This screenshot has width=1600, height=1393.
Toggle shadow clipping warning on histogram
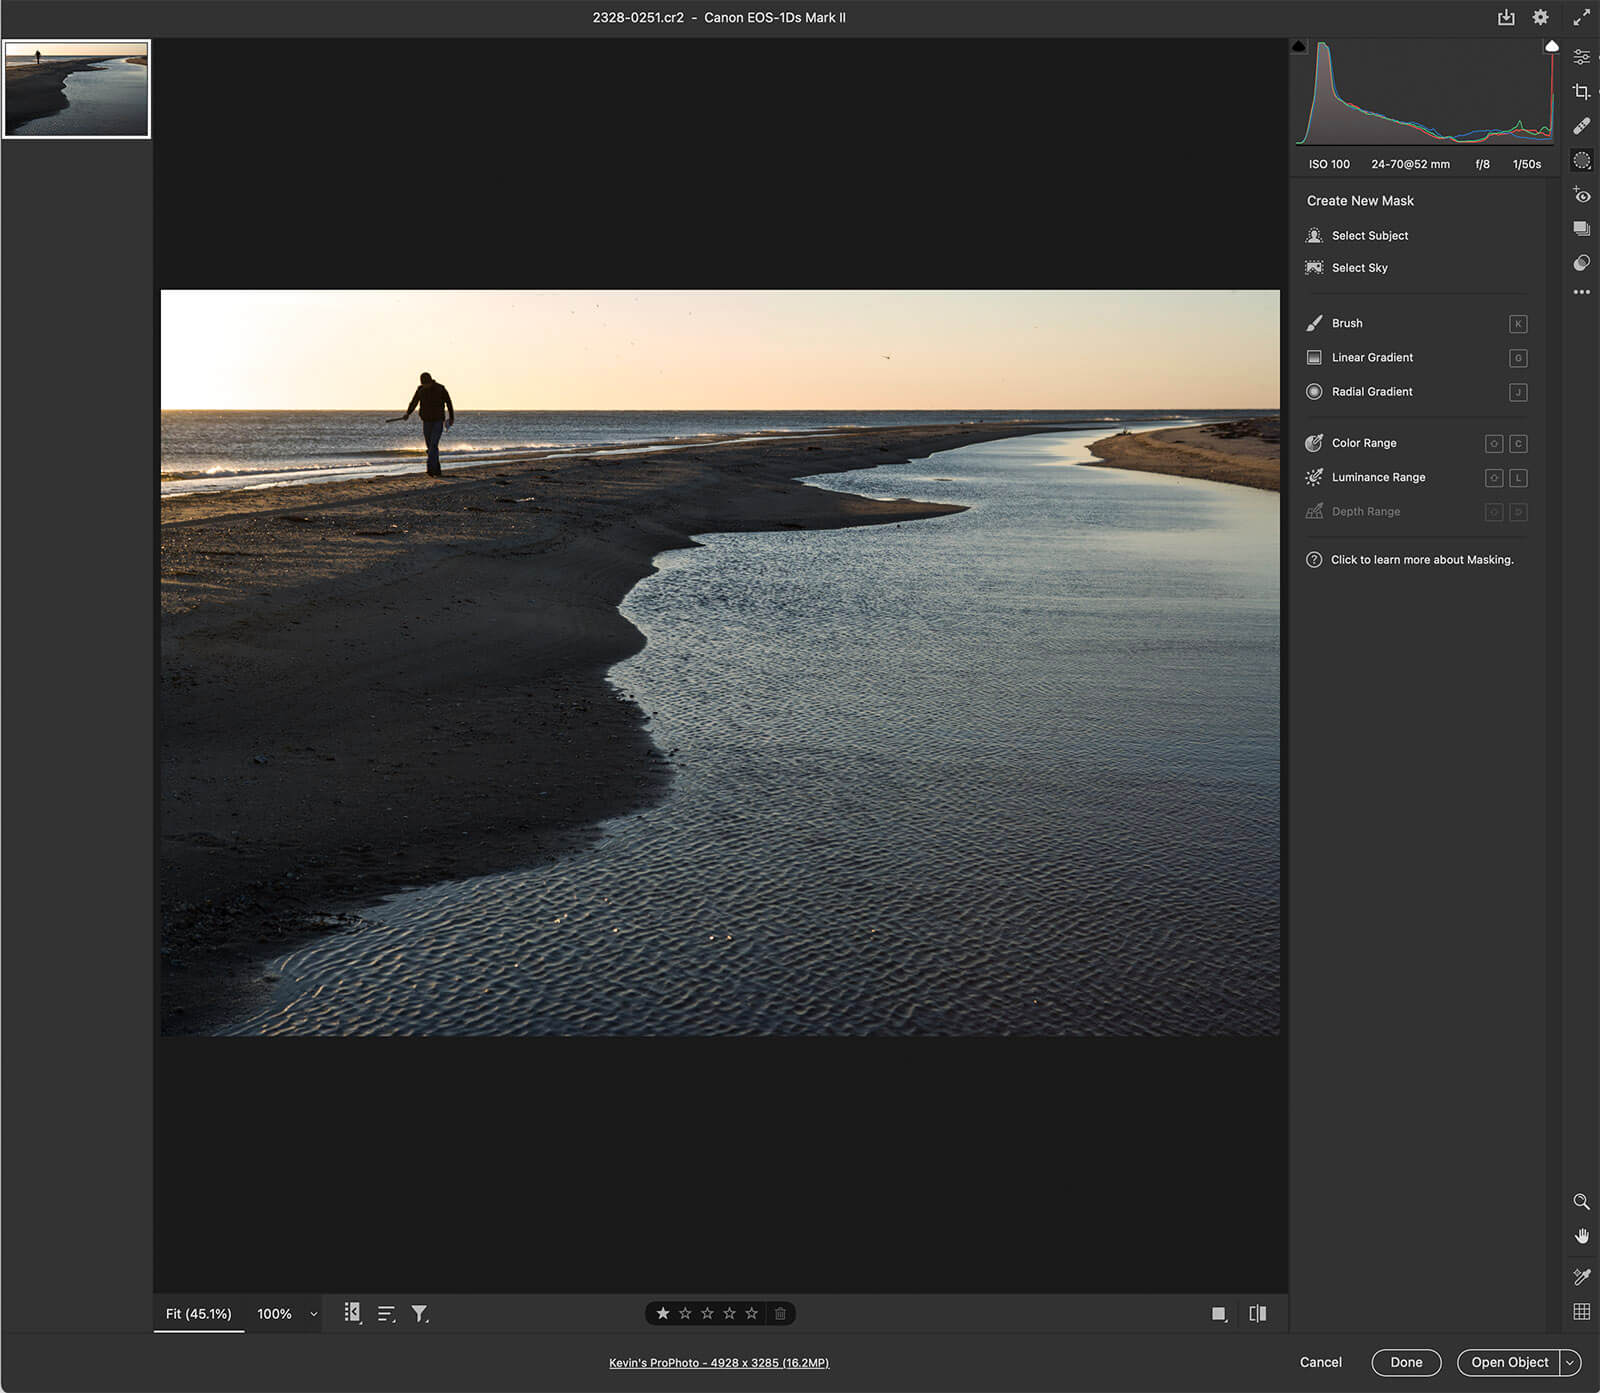pyautogui.click(x=1298, y=45)
